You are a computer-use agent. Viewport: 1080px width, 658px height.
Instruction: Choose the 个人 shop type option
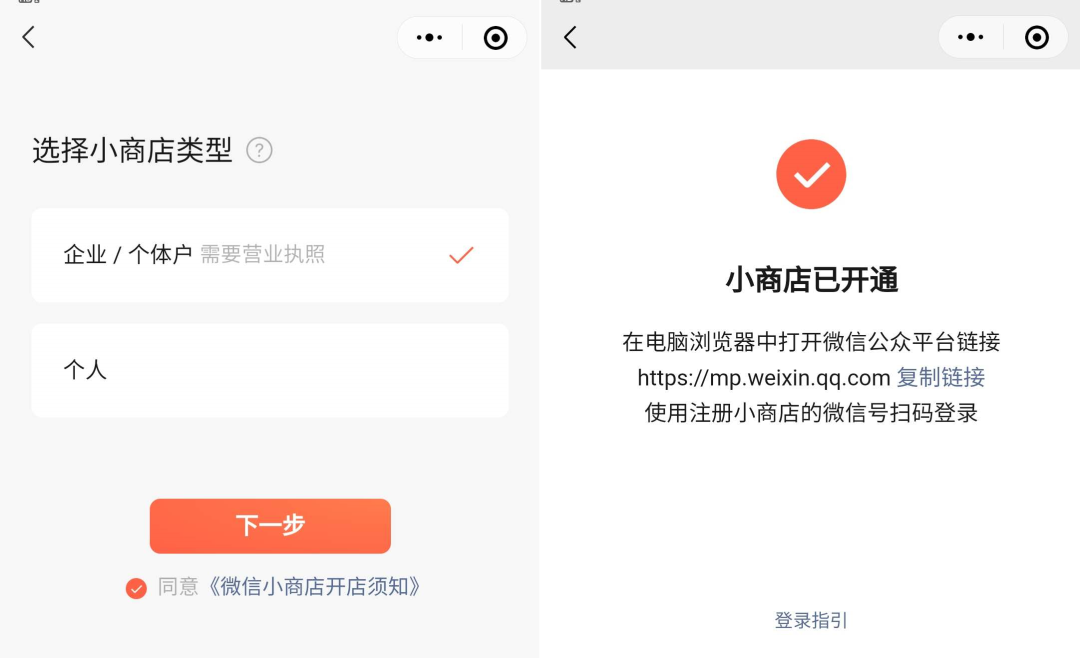[x=270, y=371]
